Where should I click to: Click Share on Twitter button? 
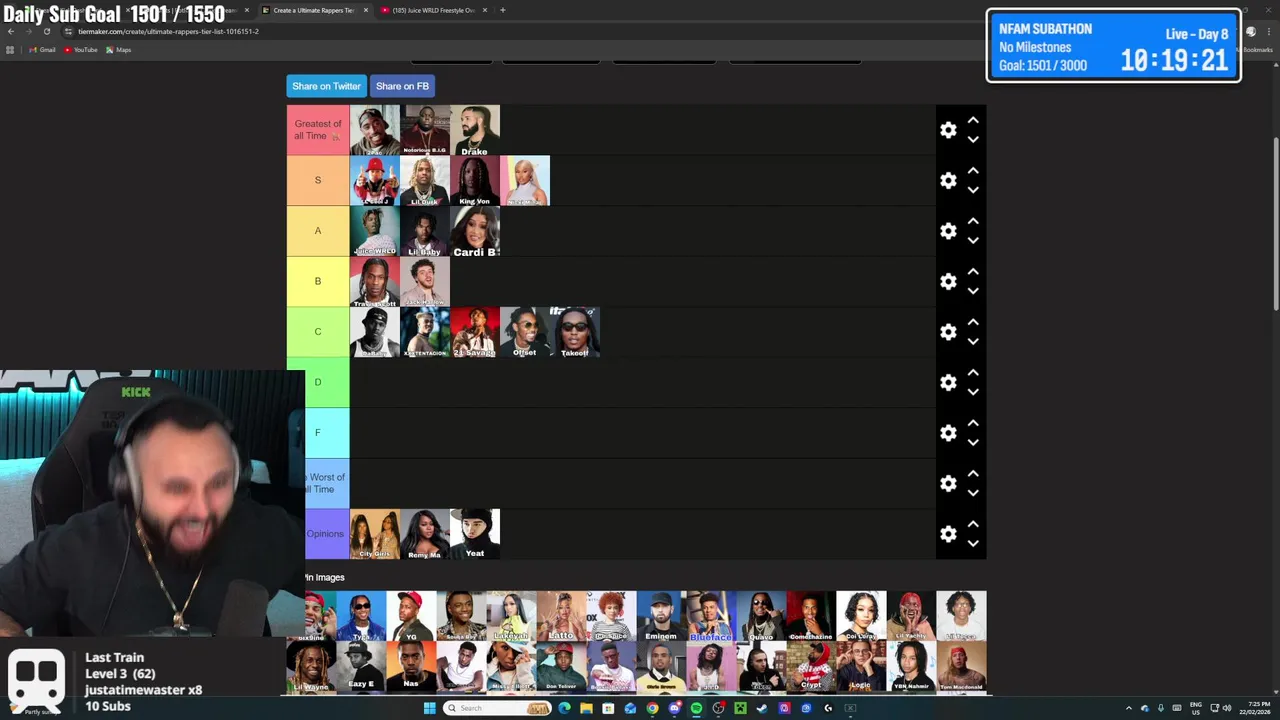pyautogui.click(x=326, y=86)
